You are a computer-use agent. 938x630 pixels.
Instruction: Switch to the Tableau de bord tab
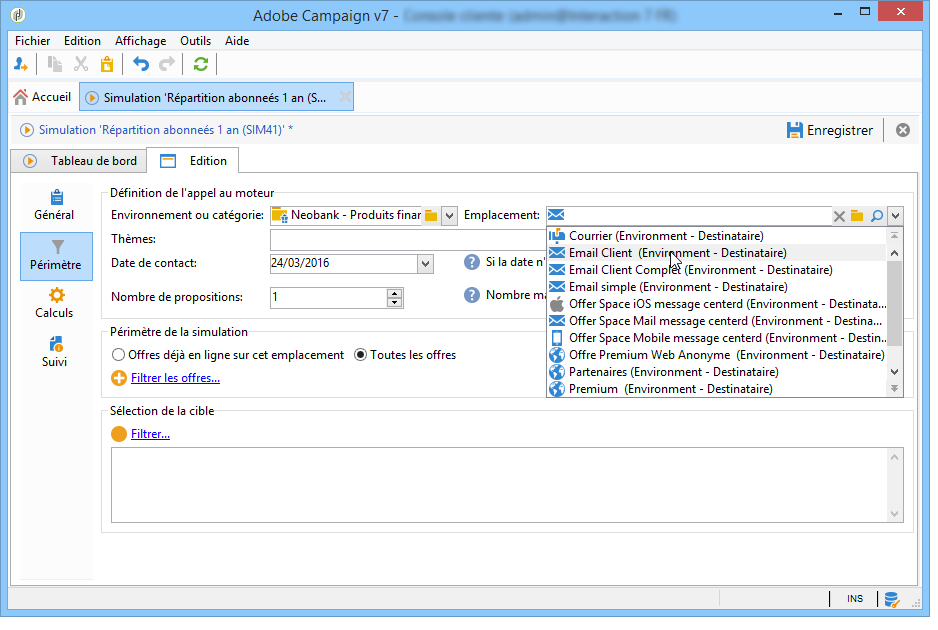(80, 161)
